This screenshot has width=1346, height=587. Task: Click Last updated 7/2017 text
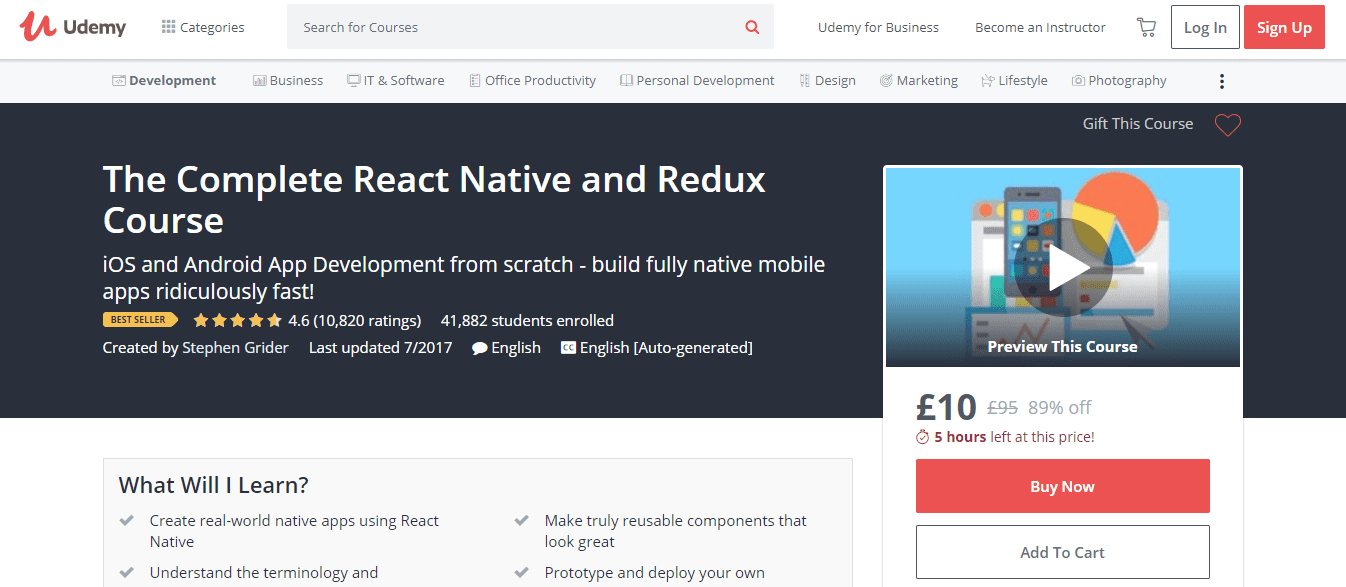pos(380,348)
